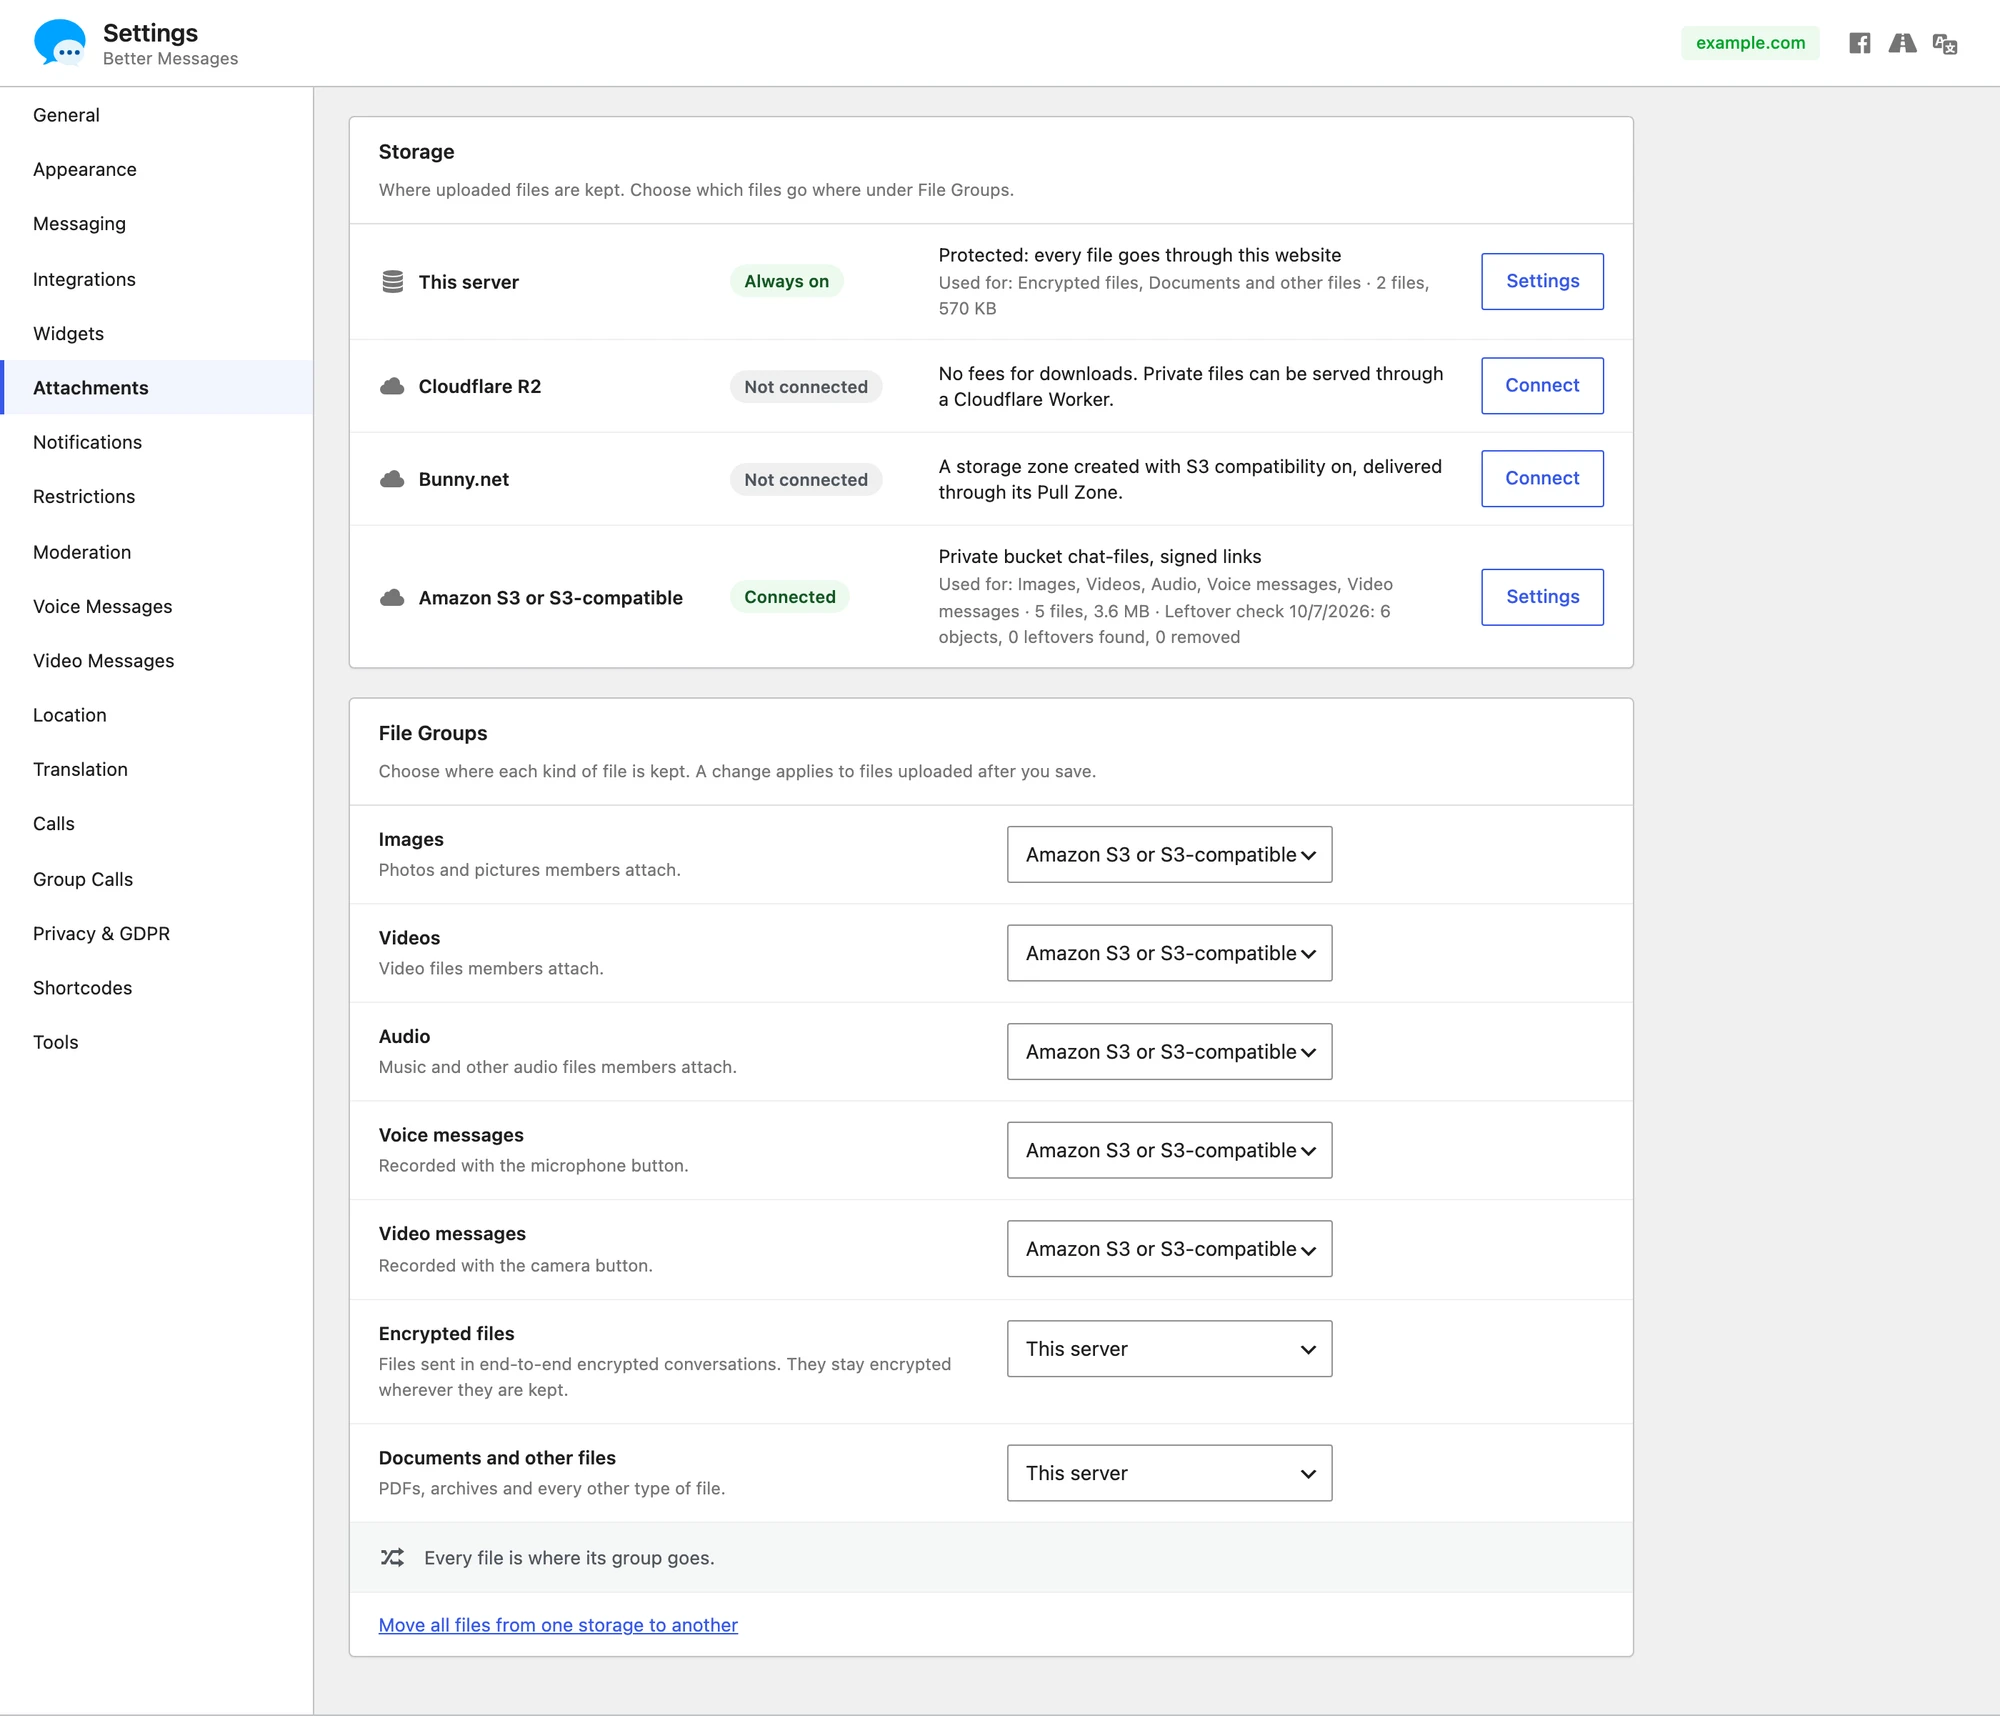Click the Better Messages chat bubble logo

pyautogui.click(x=59, y=43)
